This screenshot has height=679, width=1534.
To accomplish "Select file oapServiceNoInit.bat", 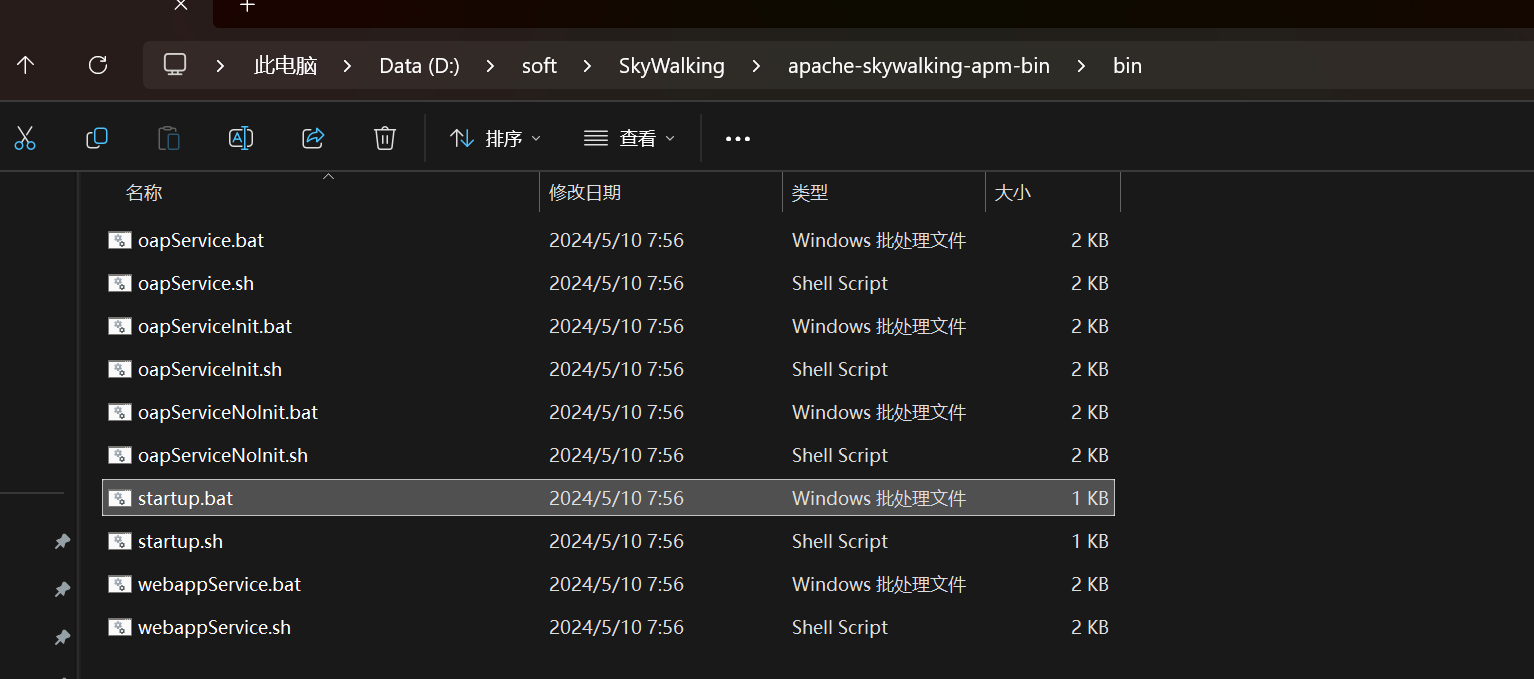I will (608, 412).
